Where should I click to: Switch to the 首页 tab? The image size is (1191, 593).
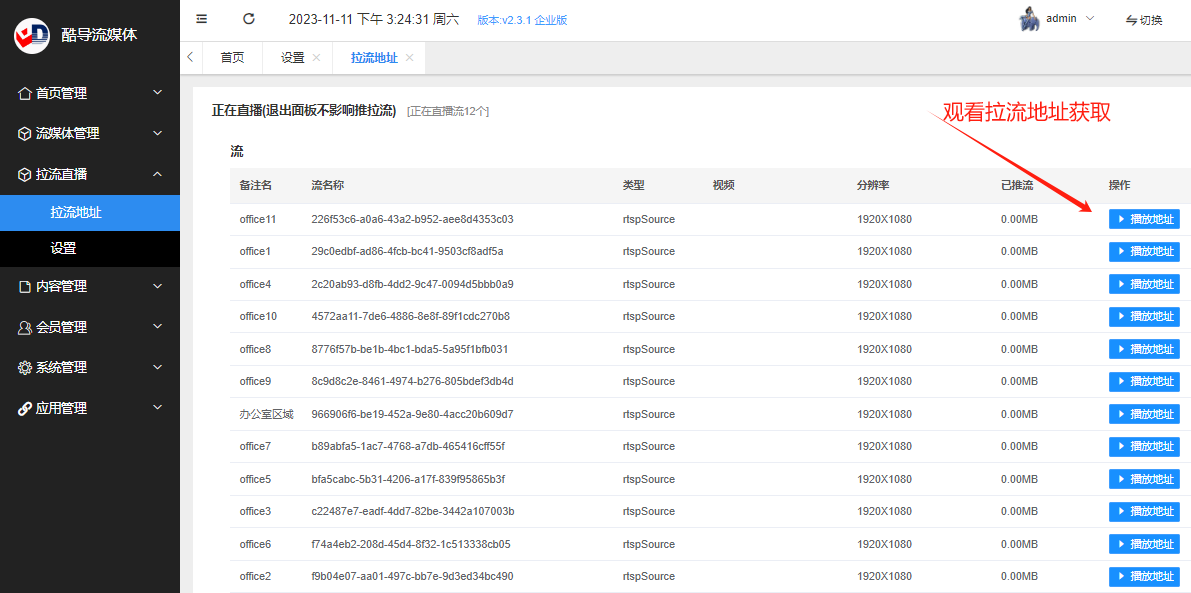232,58
